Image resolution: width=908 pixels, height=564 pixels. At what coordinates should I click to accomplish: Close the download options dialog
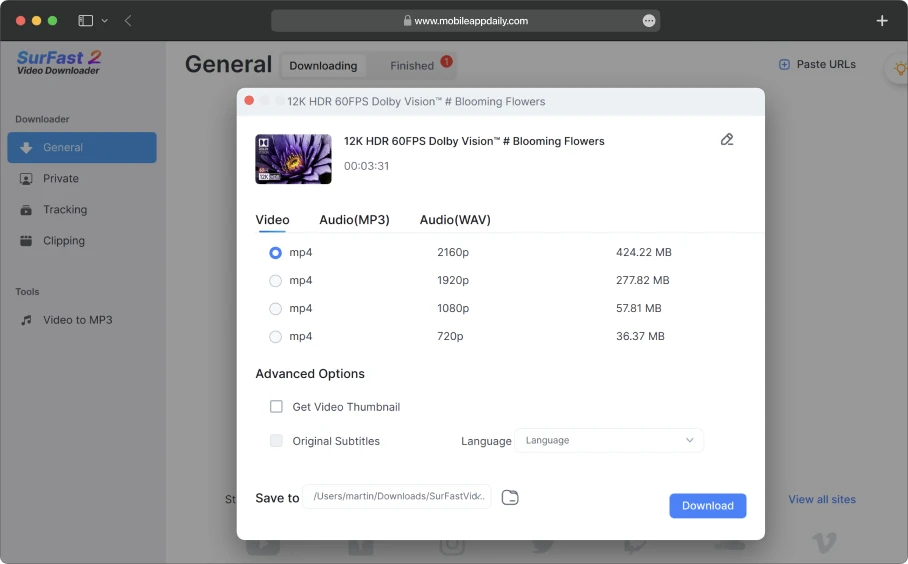coord(249,101)
